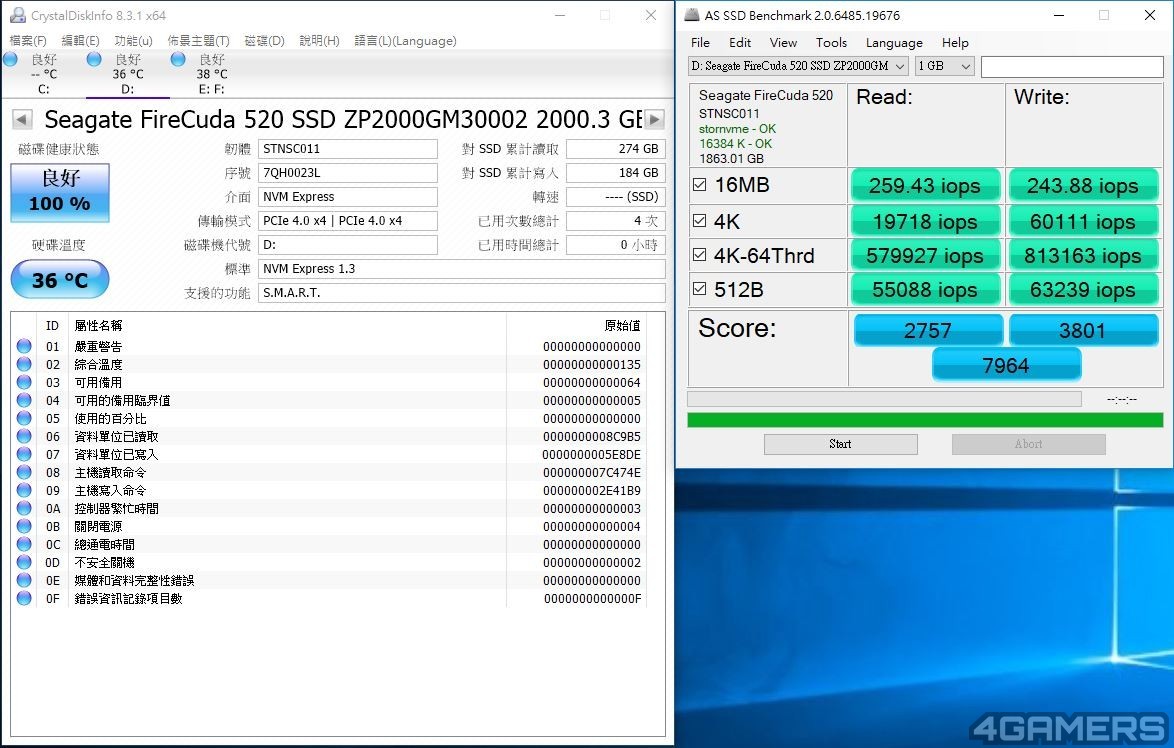
Task: Click the firmware field STNSC011
Action: pyautogui.click(x=348, y=149)
